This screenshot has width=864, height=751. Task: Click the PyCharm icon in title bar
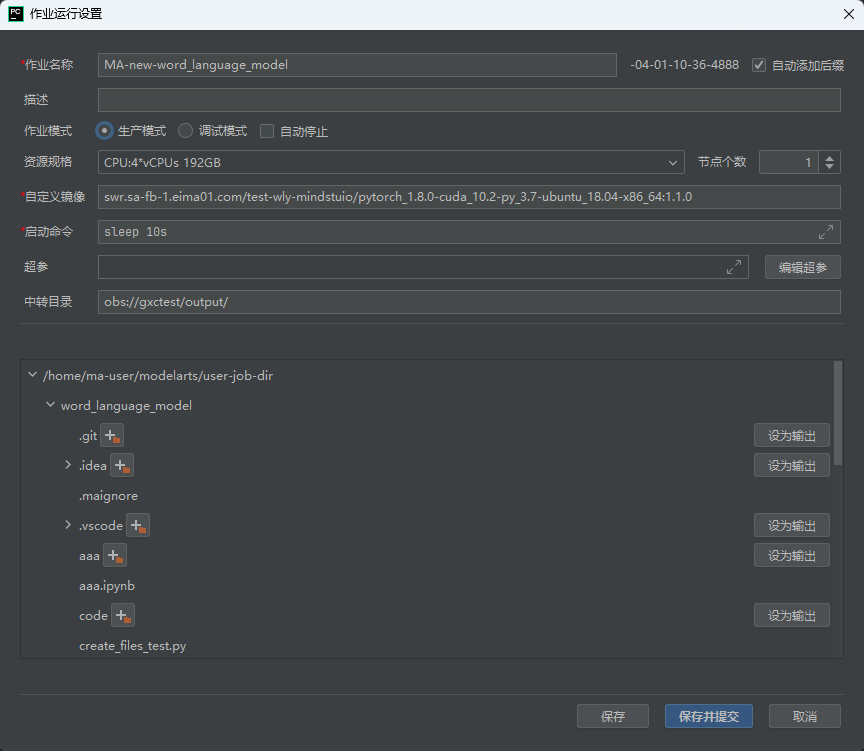pos(16,14)
